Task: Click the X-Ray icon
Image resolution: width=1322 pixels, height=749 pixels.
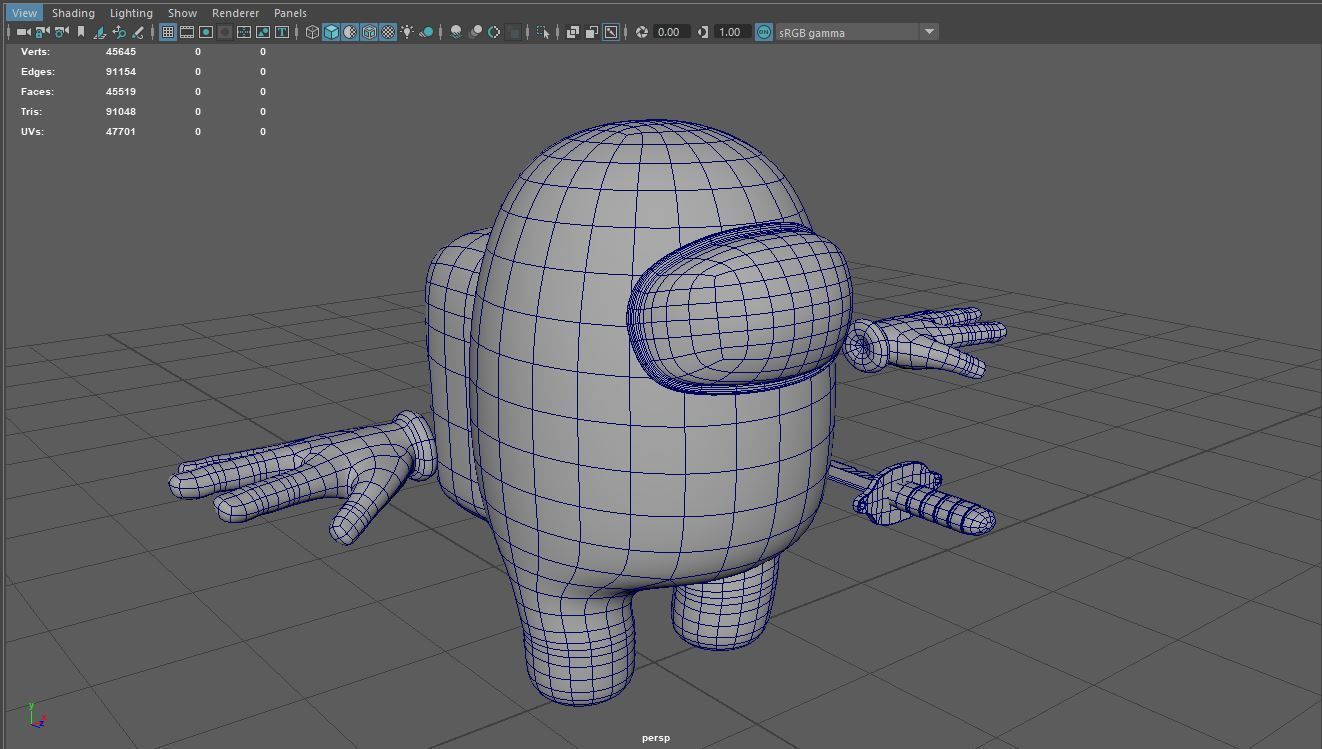Action: pyautogui.click(x=573, y=32)
